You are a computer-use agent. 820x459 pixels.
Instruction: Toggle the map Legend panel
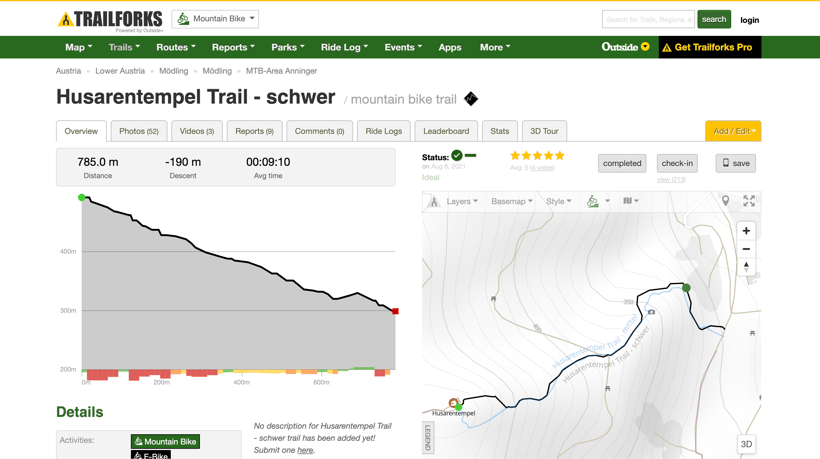[x=428, y=437]
